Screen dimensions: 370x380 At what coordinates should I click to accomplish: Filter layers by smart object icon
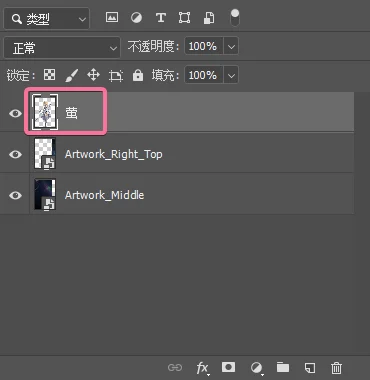click(209, 18)
